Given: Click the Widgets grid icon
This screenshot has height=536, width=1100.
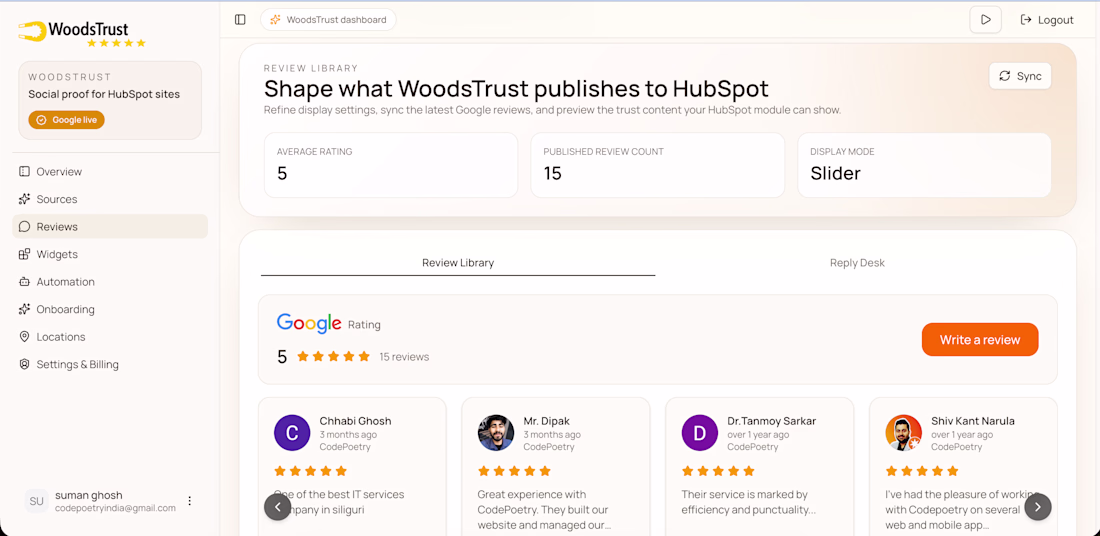Looking at the screenshot, I should click(x=25, y=254).
